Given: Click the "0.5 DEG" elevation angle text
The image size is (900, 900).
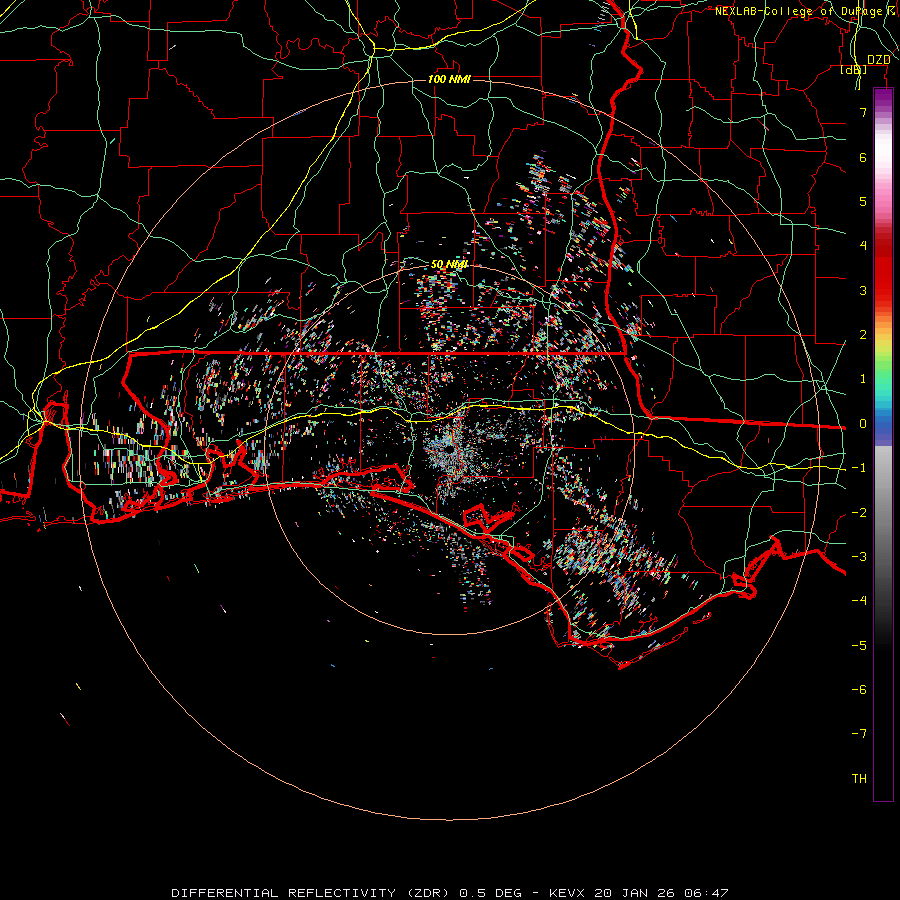Looking at the screenshot, I should click(x=491, y=893).
